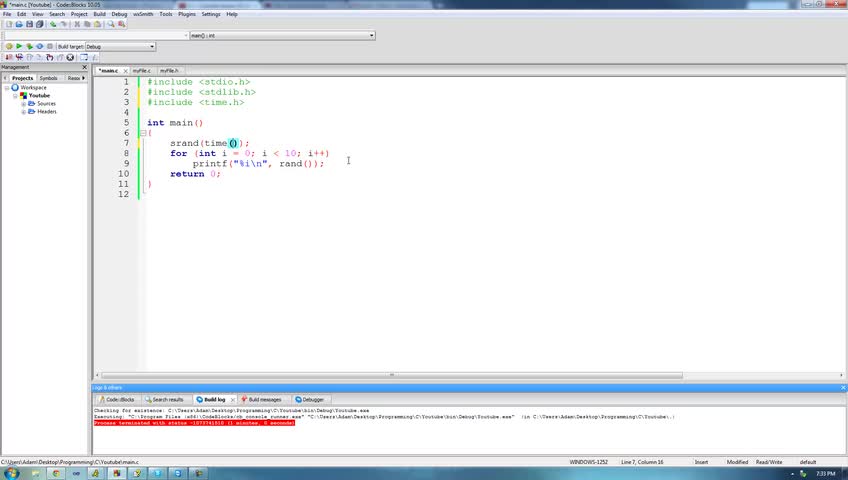Open the Settings menu
This screenshot has height=480, width=848.
point(211,14)
